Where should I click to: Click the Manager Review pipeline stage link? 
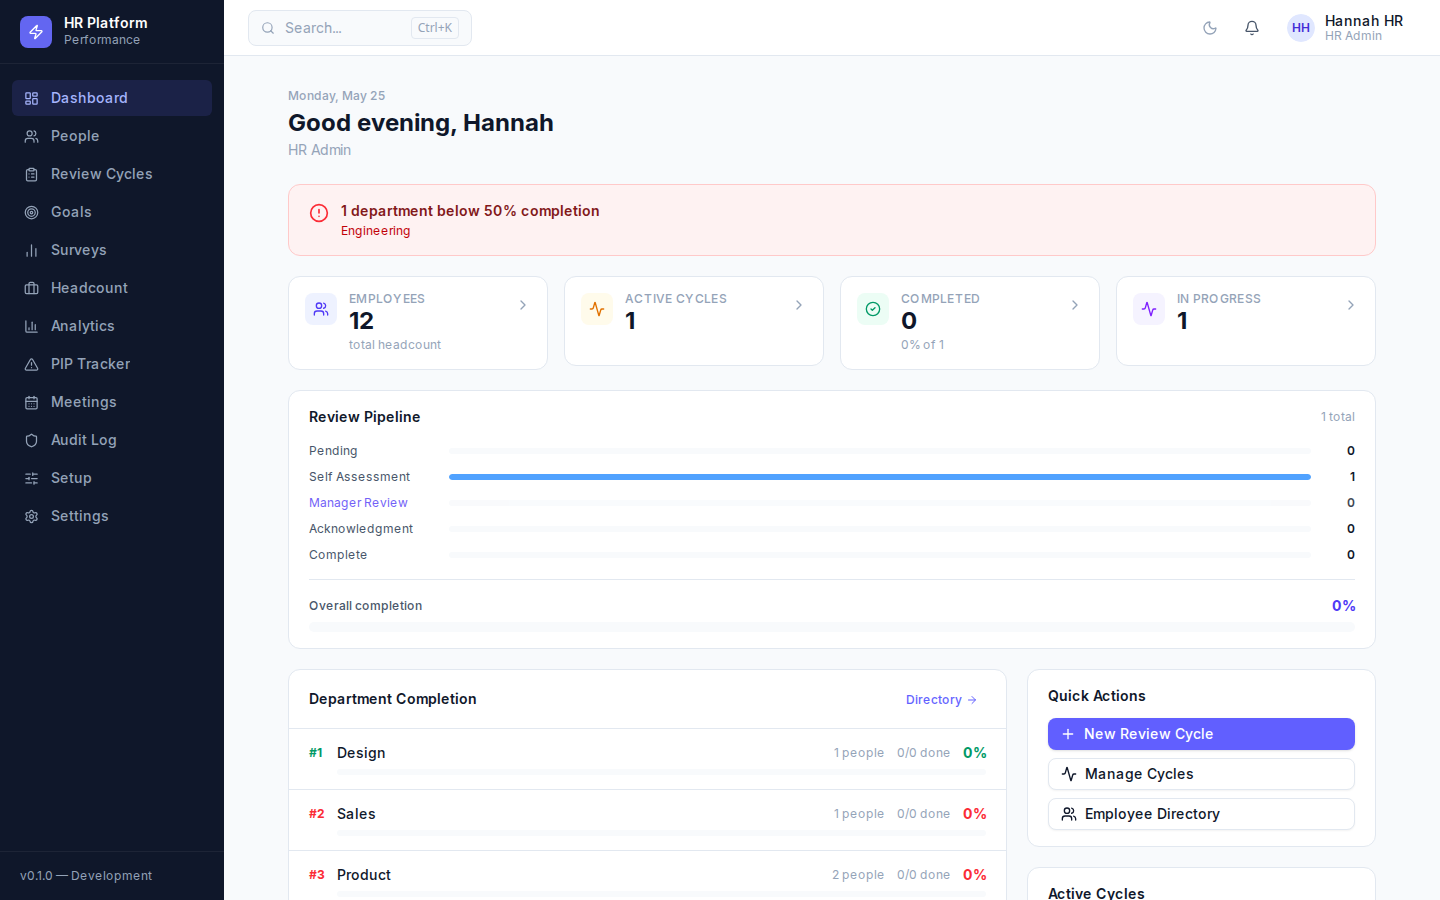click(x=358, y=503)
